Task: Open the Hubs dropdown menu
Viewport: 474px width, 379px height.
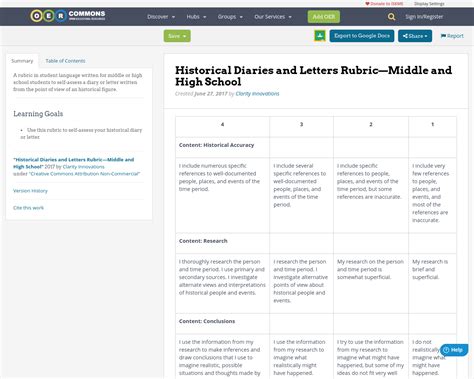Action: click(x=196, y=17)
